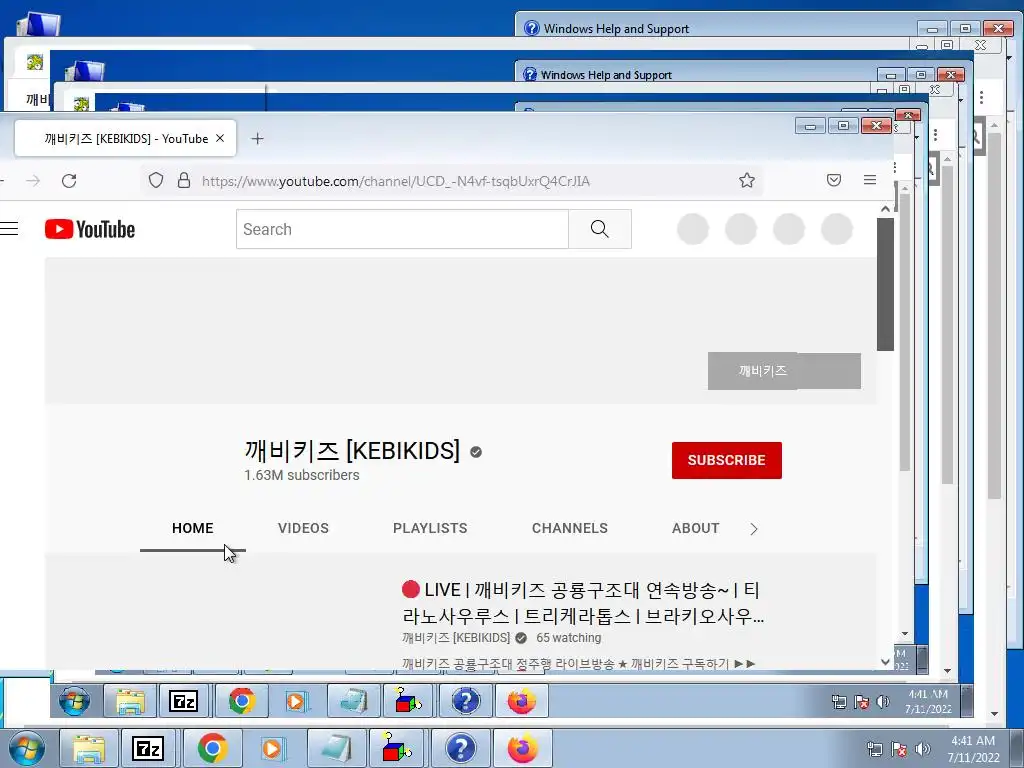1024x768 pixels.
Task: Click the last gray avatar placeholder circle
Action: pos(837,229)
